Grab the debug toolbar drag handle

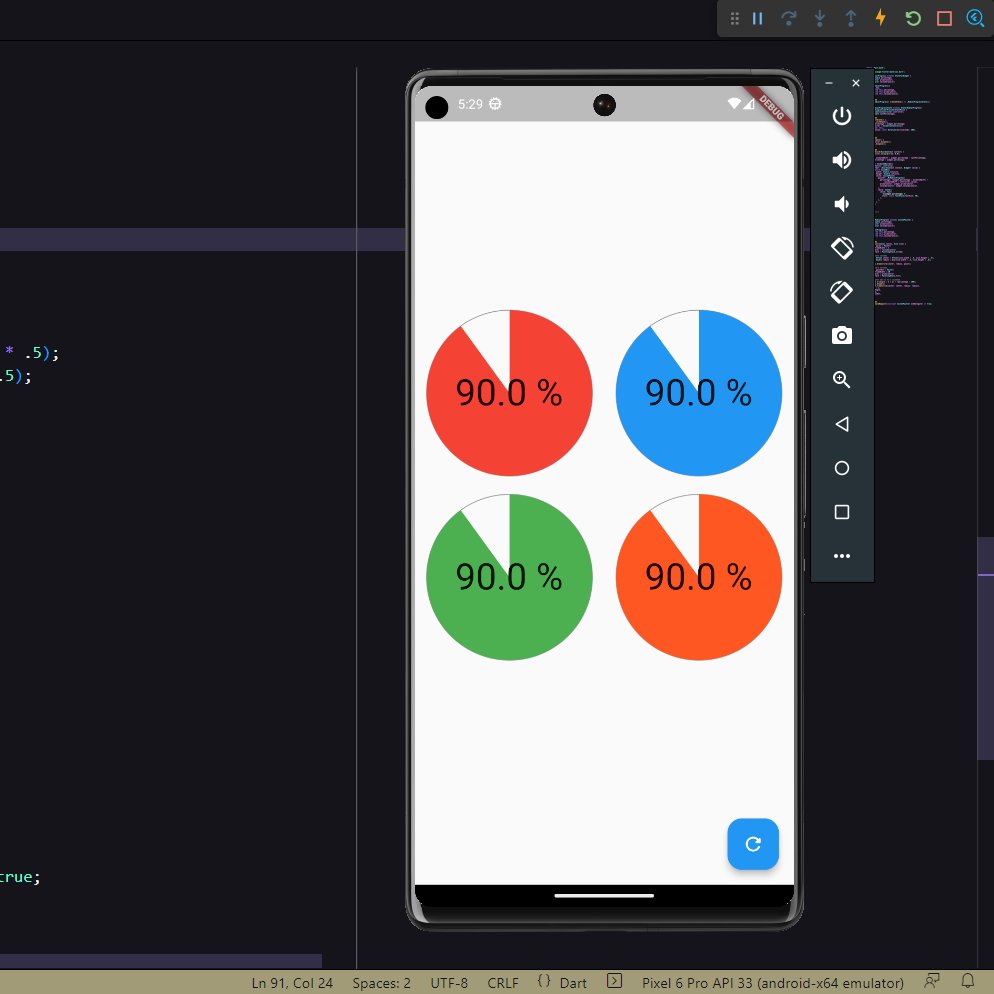[734, 18]
